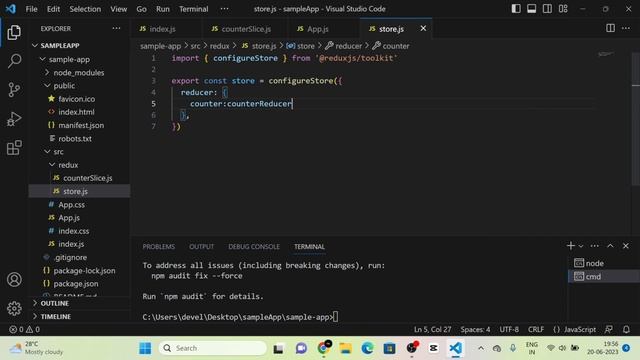The width and height of the screenshot is (640, 360).
Task: Open Explorer views and more actions ellipsis
Action: pos(116,28)
